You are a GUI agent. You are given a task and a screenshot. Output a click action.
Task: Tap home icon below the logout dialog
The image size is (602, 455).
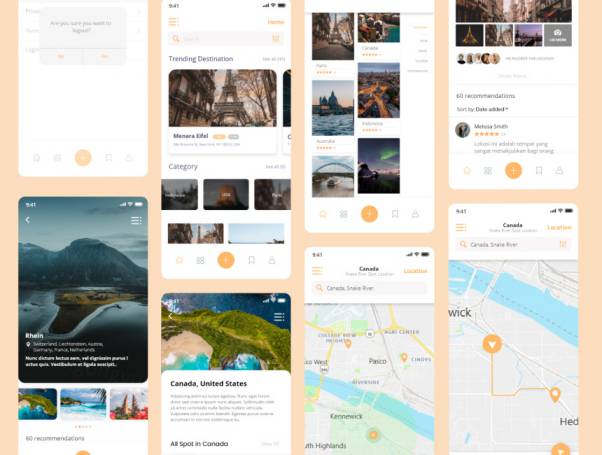[x=37, y=158]
